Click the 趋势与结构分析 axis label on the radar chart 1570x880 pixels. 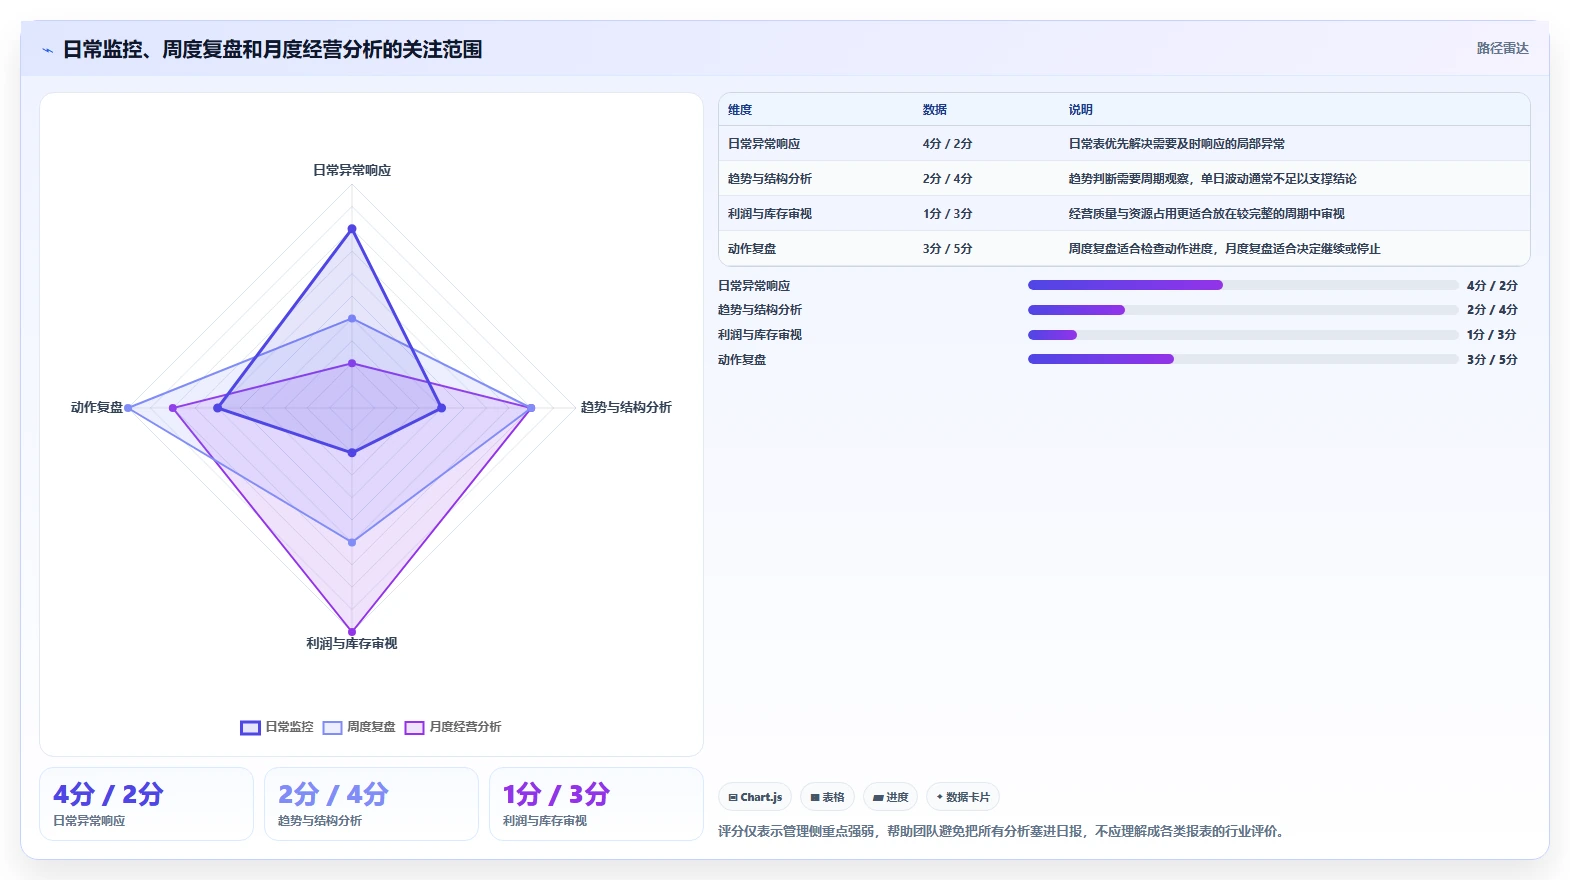click(626, 408)
